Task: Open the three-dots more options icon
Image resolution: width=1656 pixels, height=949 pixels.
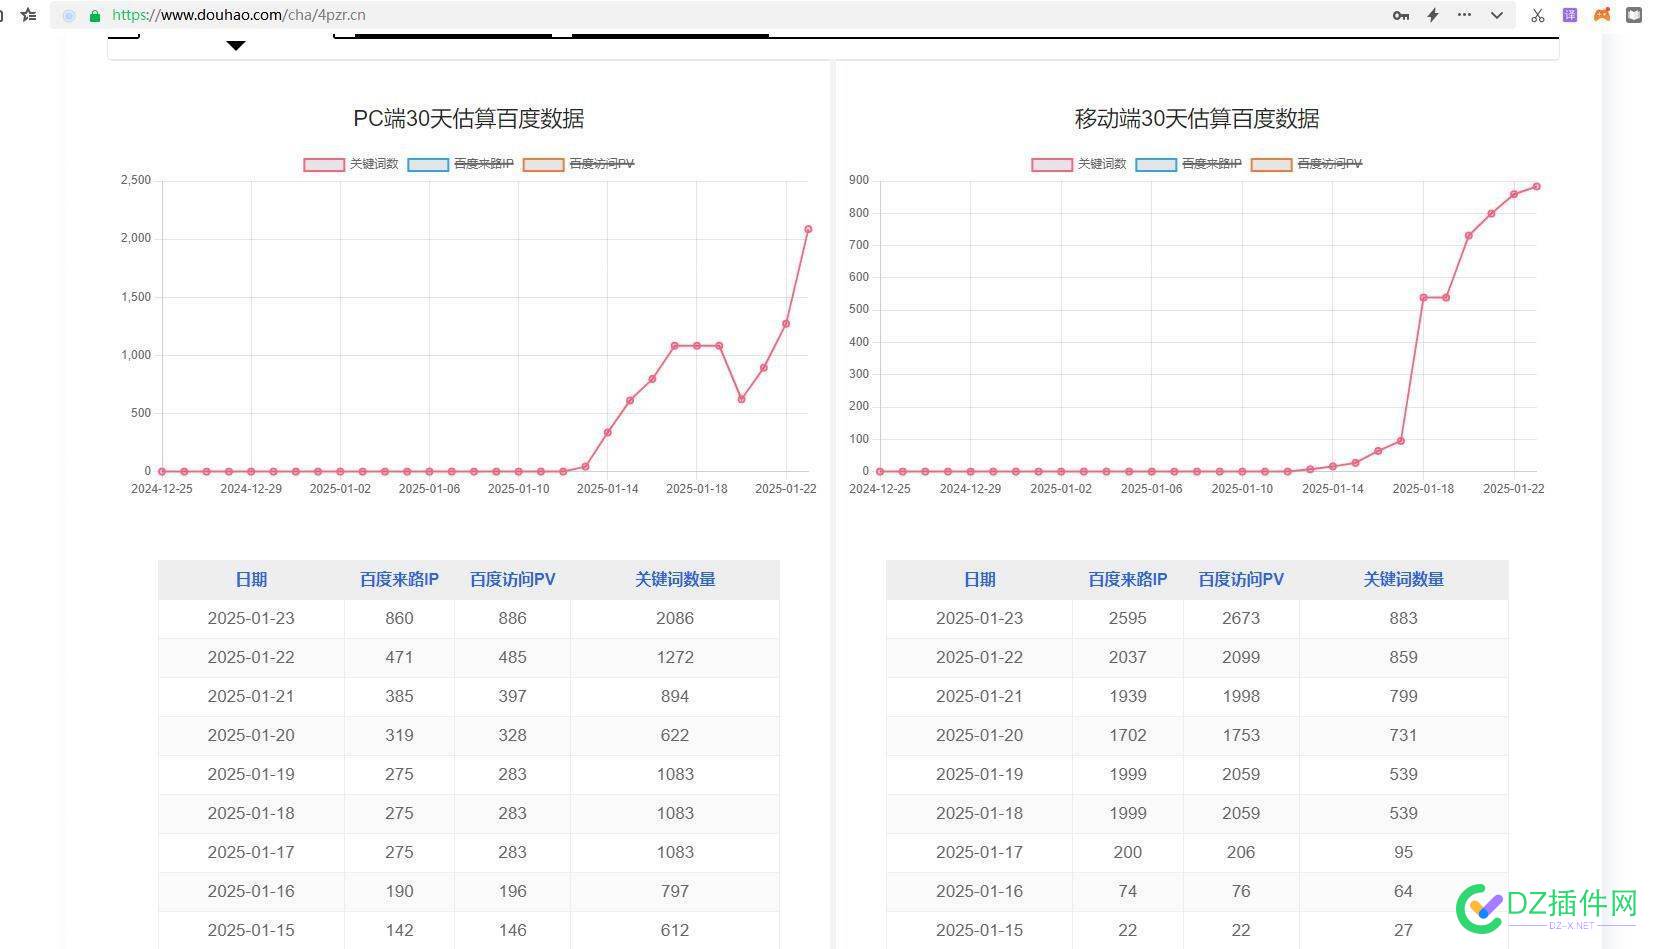Action: [x=1465, y=15]
